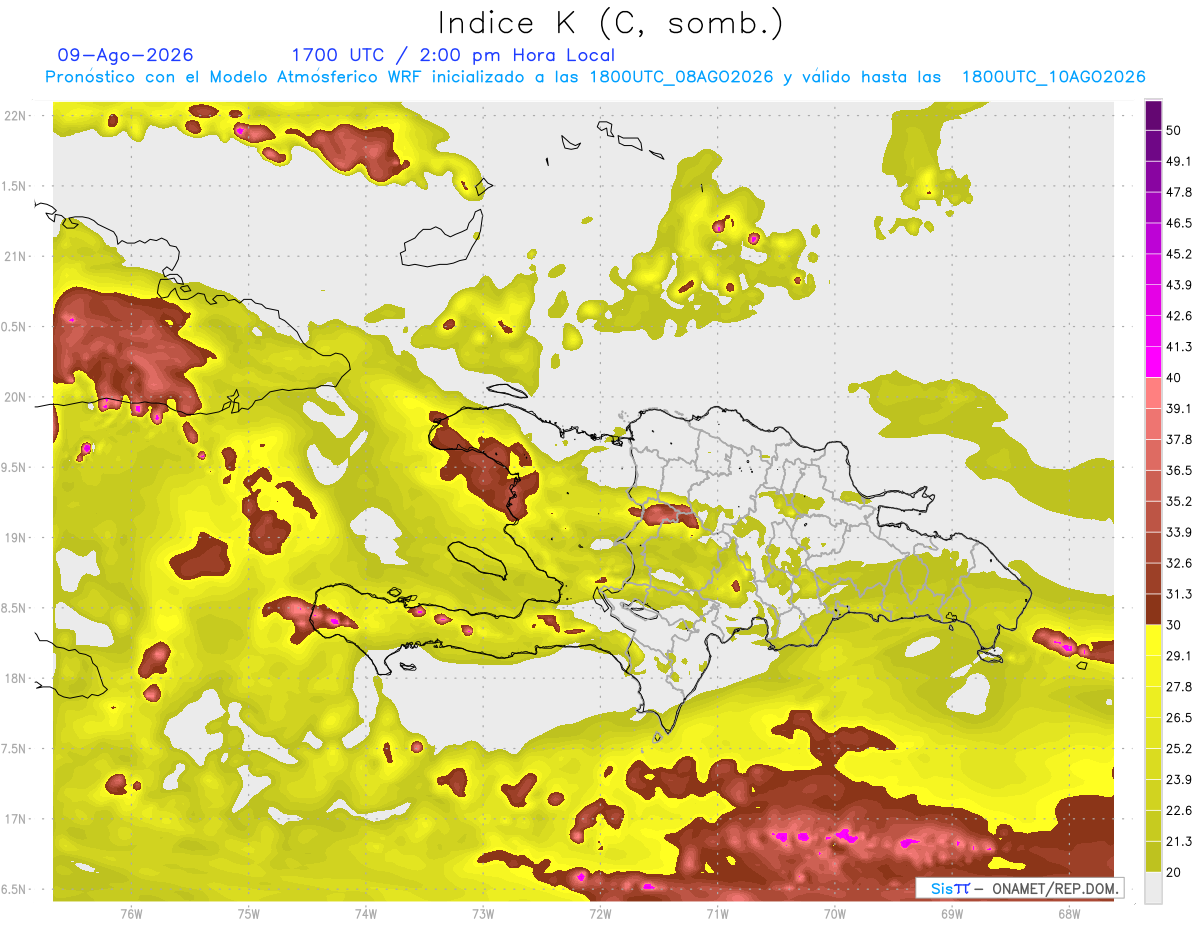The image size is (1200, 927).
Task: Click the "19N" latitude axis label
Action: [x=15, y=538]
